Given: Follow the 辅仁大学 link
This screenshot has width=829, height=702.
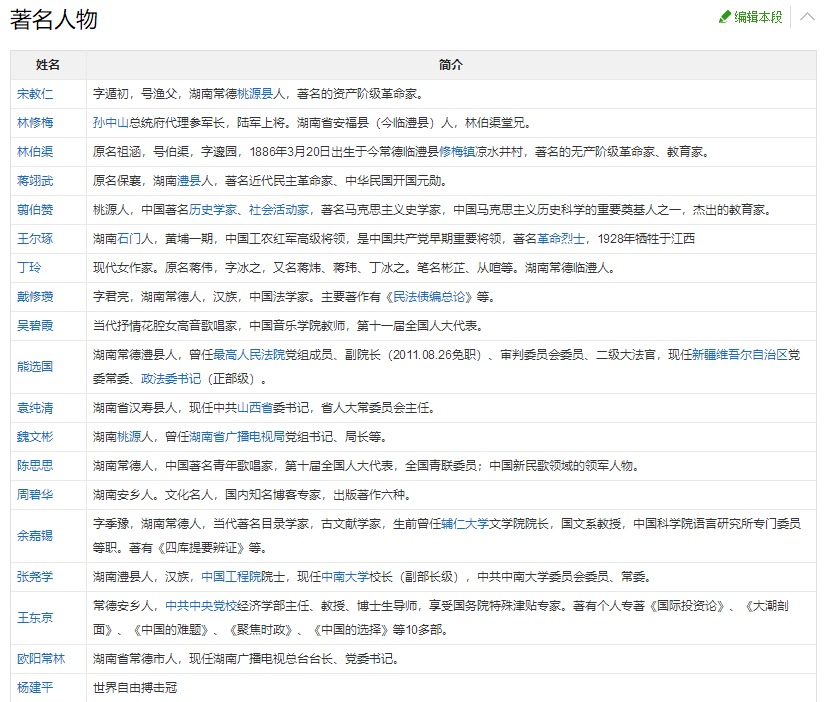Looking at the screenshot, I should pyautogui.click(x=465, y=524).
